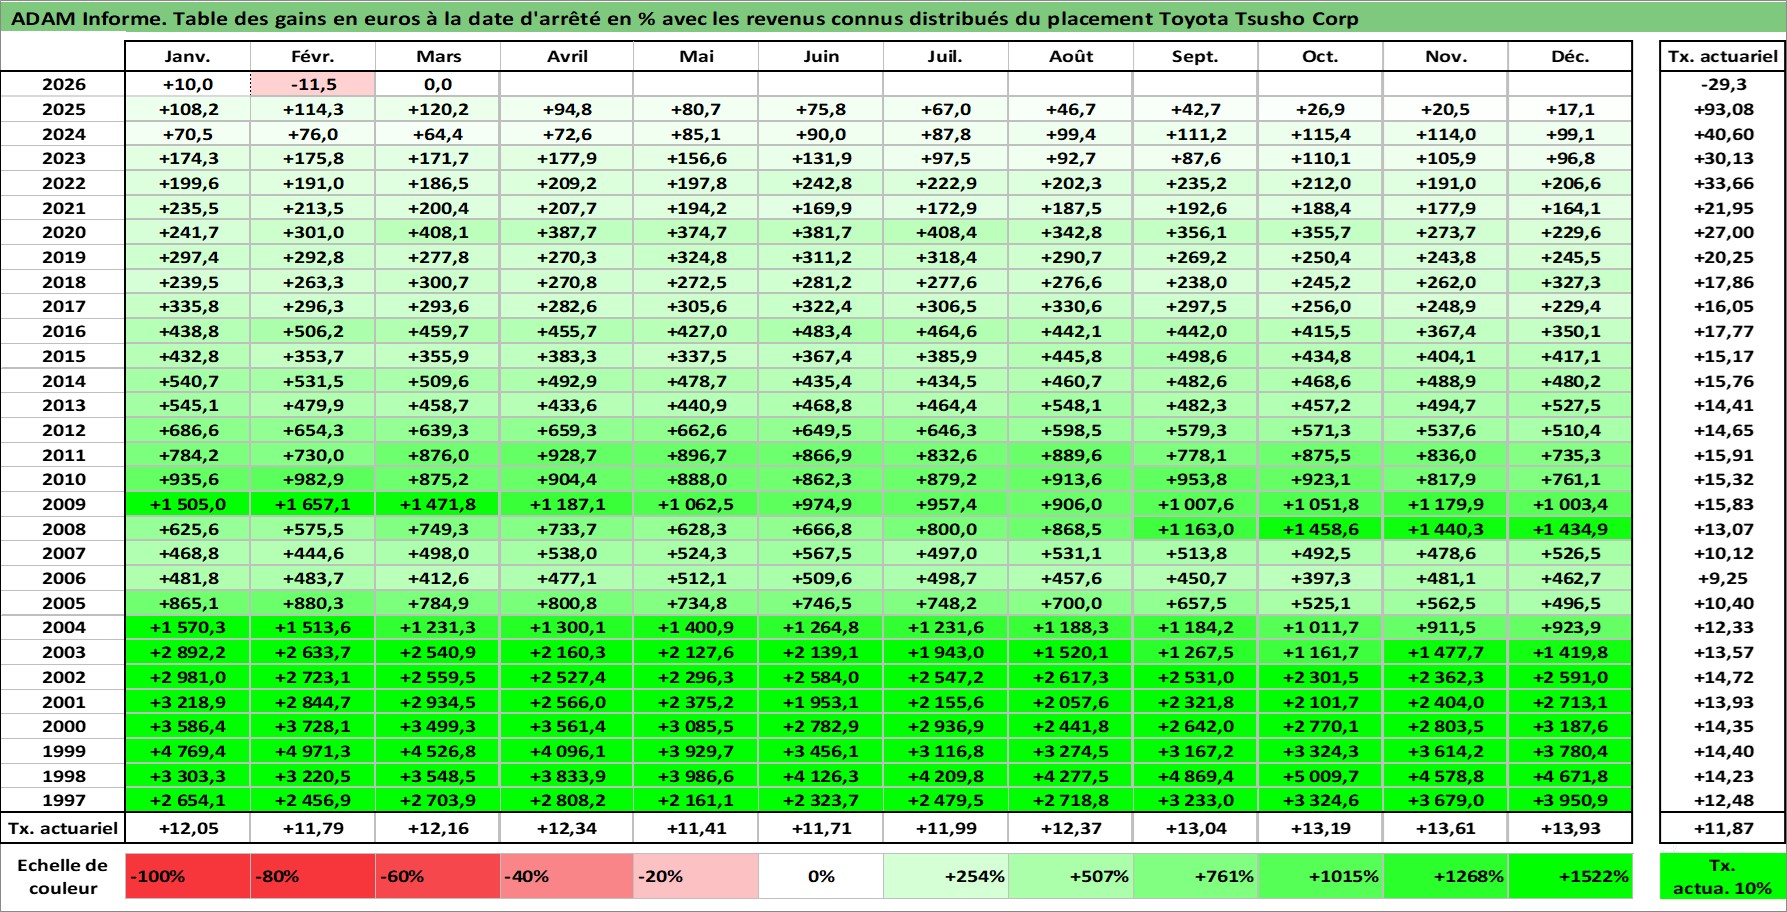Click the +2 981,0 cell in 2002
1787x912 pixels.
[188, 677]
